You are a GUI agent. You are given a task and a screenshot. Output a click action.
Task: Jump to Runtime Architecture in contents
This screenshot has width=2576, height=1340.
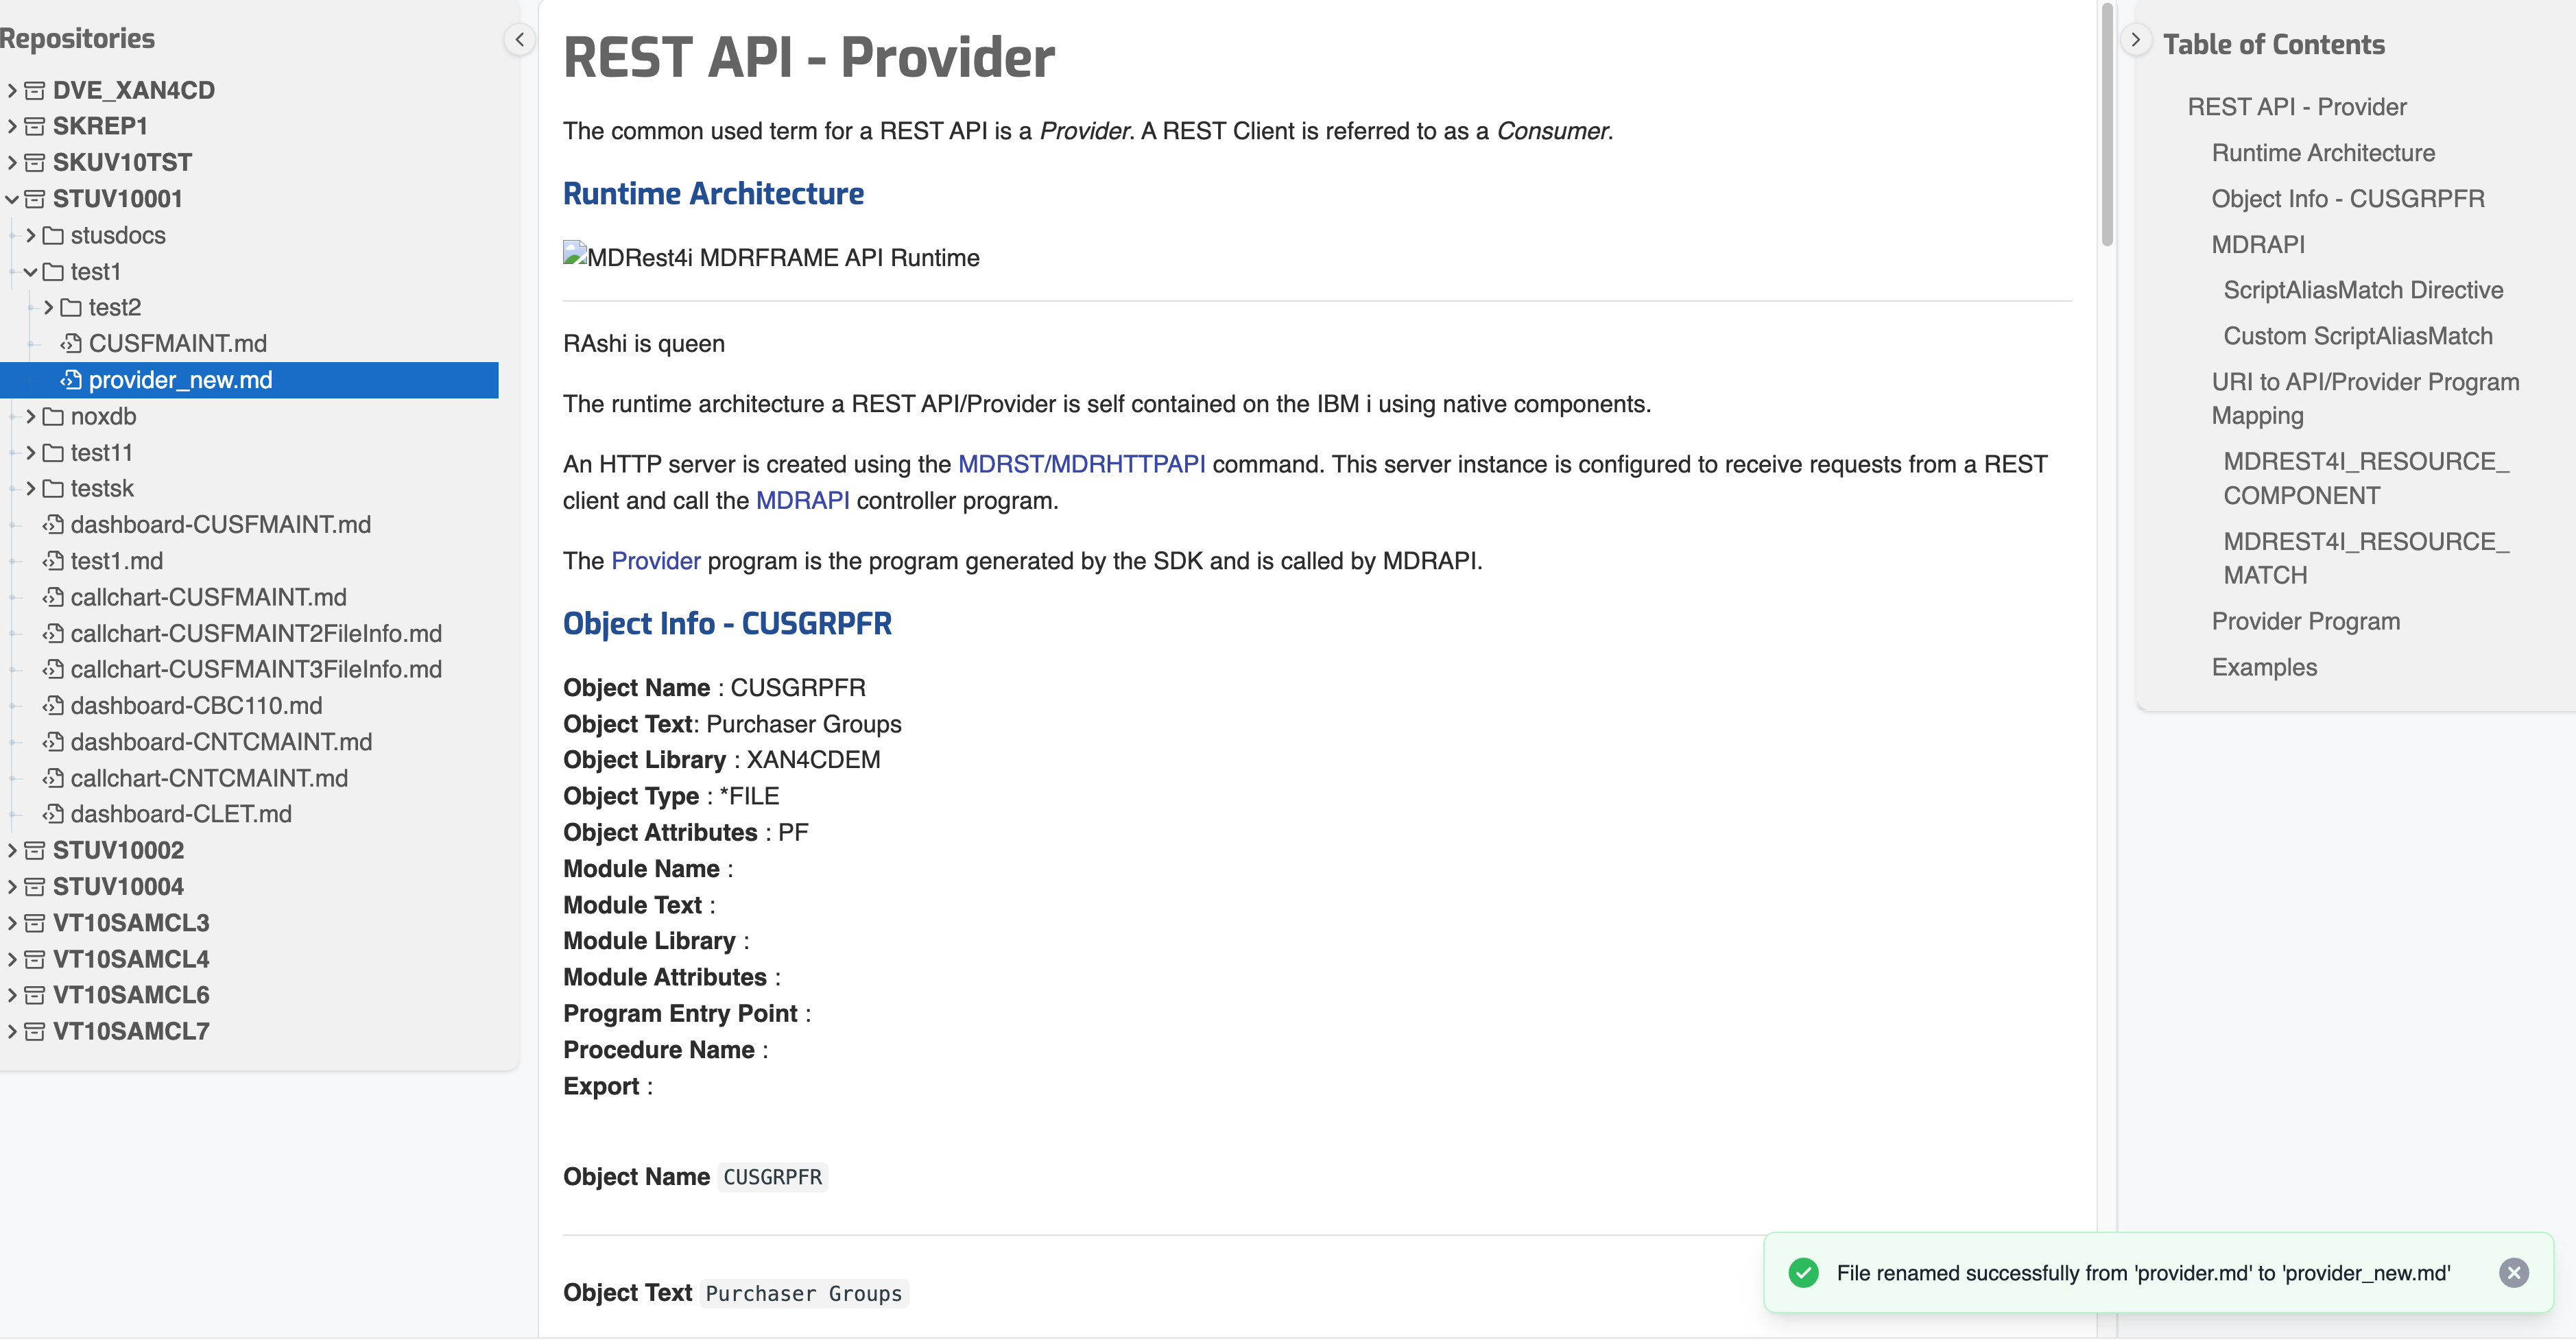[2322, 153]
